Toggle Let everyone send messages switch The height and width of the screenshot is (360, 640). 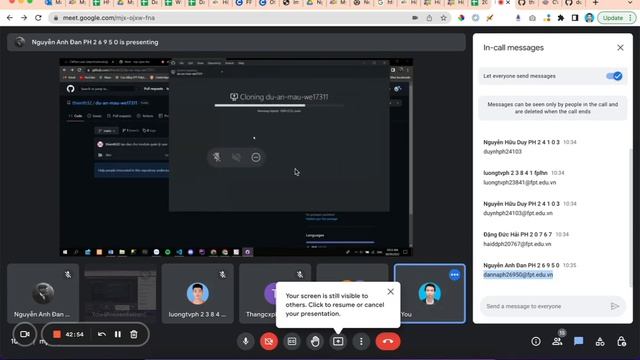[614, 76]
